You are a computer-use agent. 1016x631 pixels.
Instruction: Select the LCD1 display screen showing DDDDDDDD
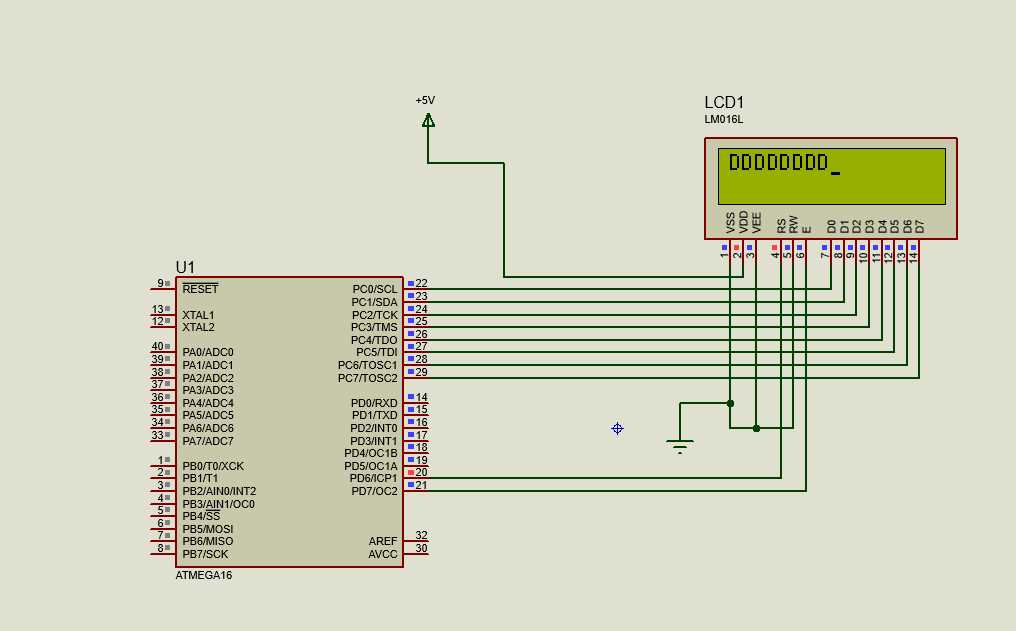point(832,176)
